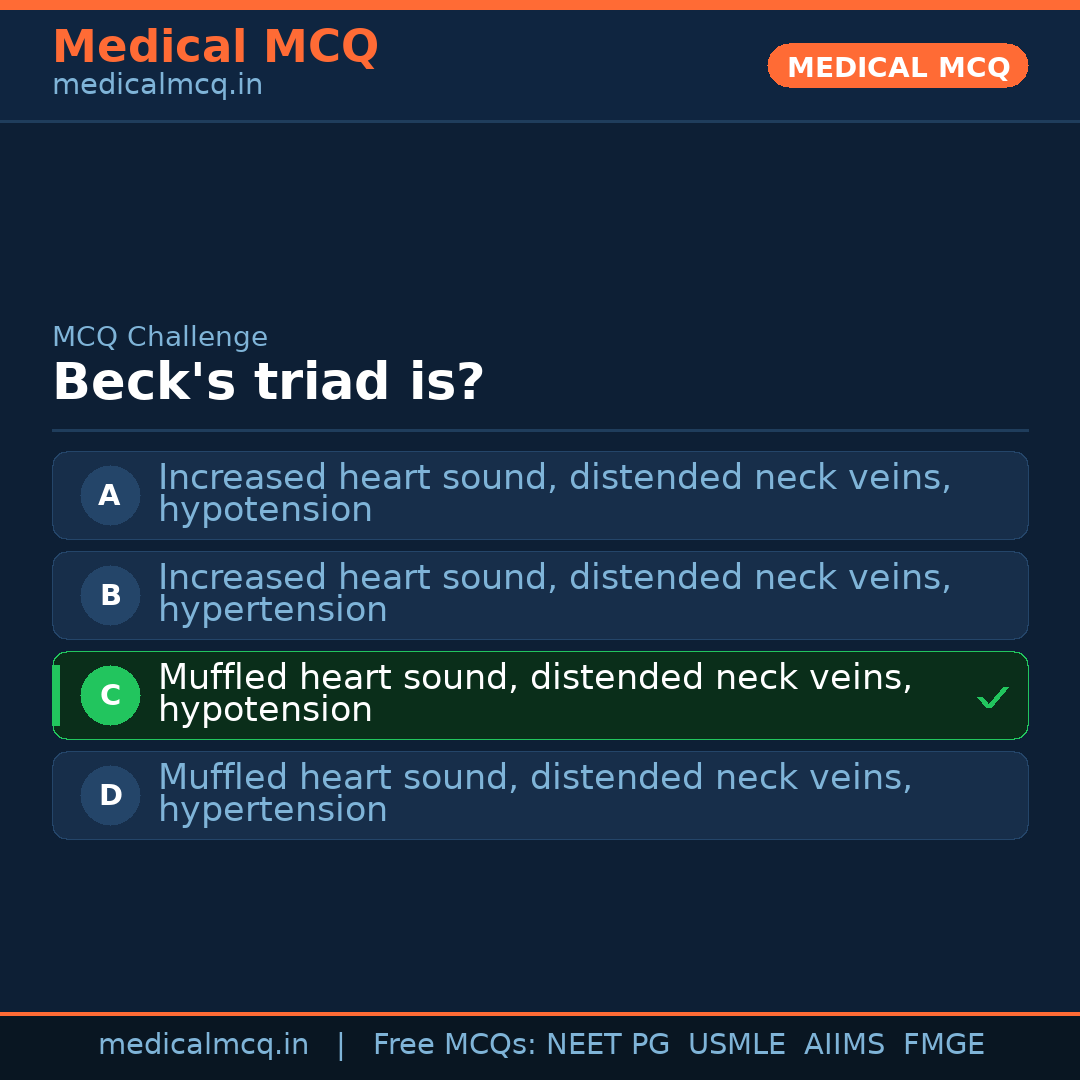Click the question 'Beck's triad is?'
The width and height of the screenshot is (1080, 1080).
pos(268,383)
